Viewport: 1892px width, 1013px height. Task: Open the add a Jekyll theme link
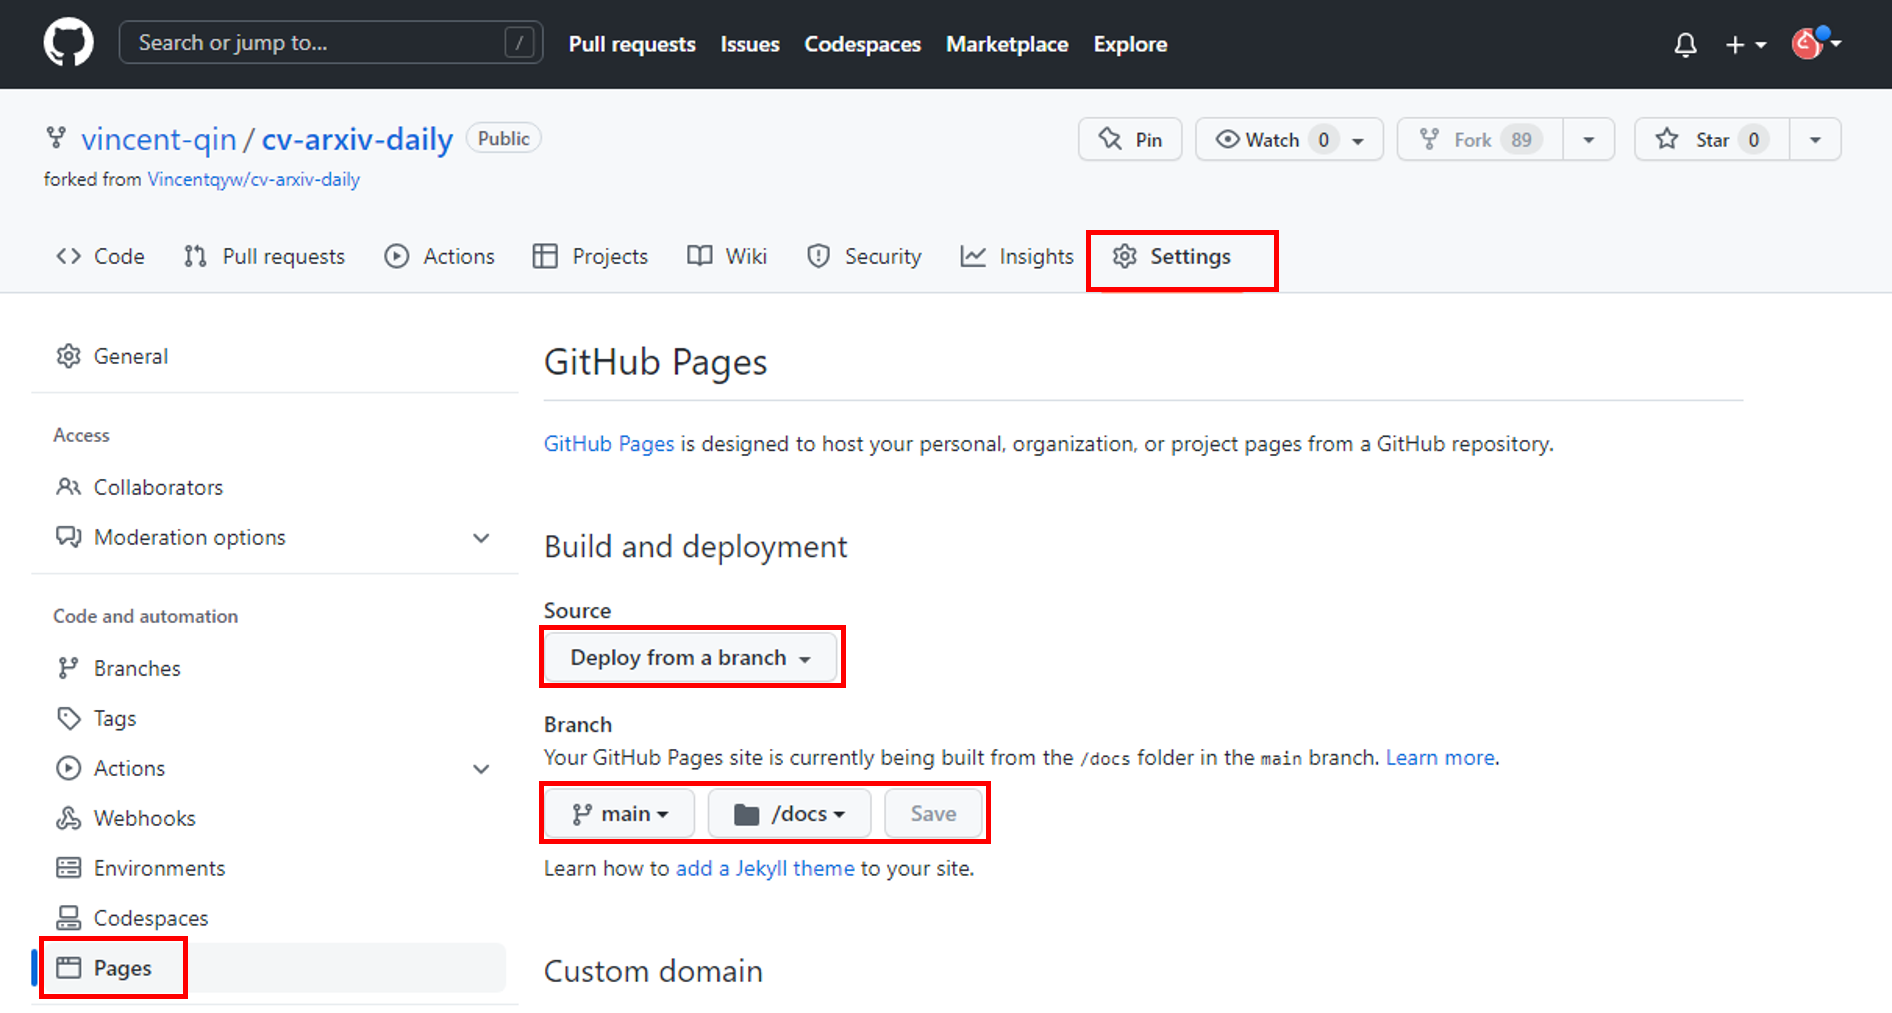765,868
